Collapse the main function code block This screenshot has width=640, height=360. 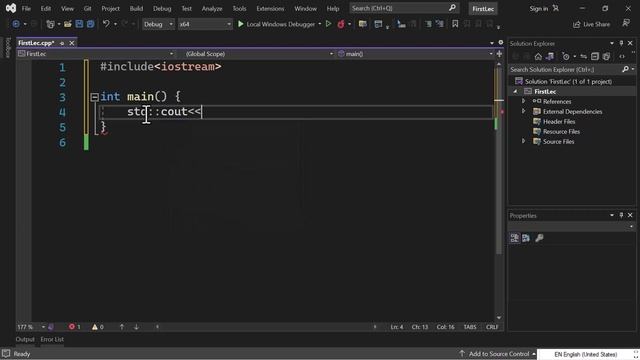(x=94, y=97)
